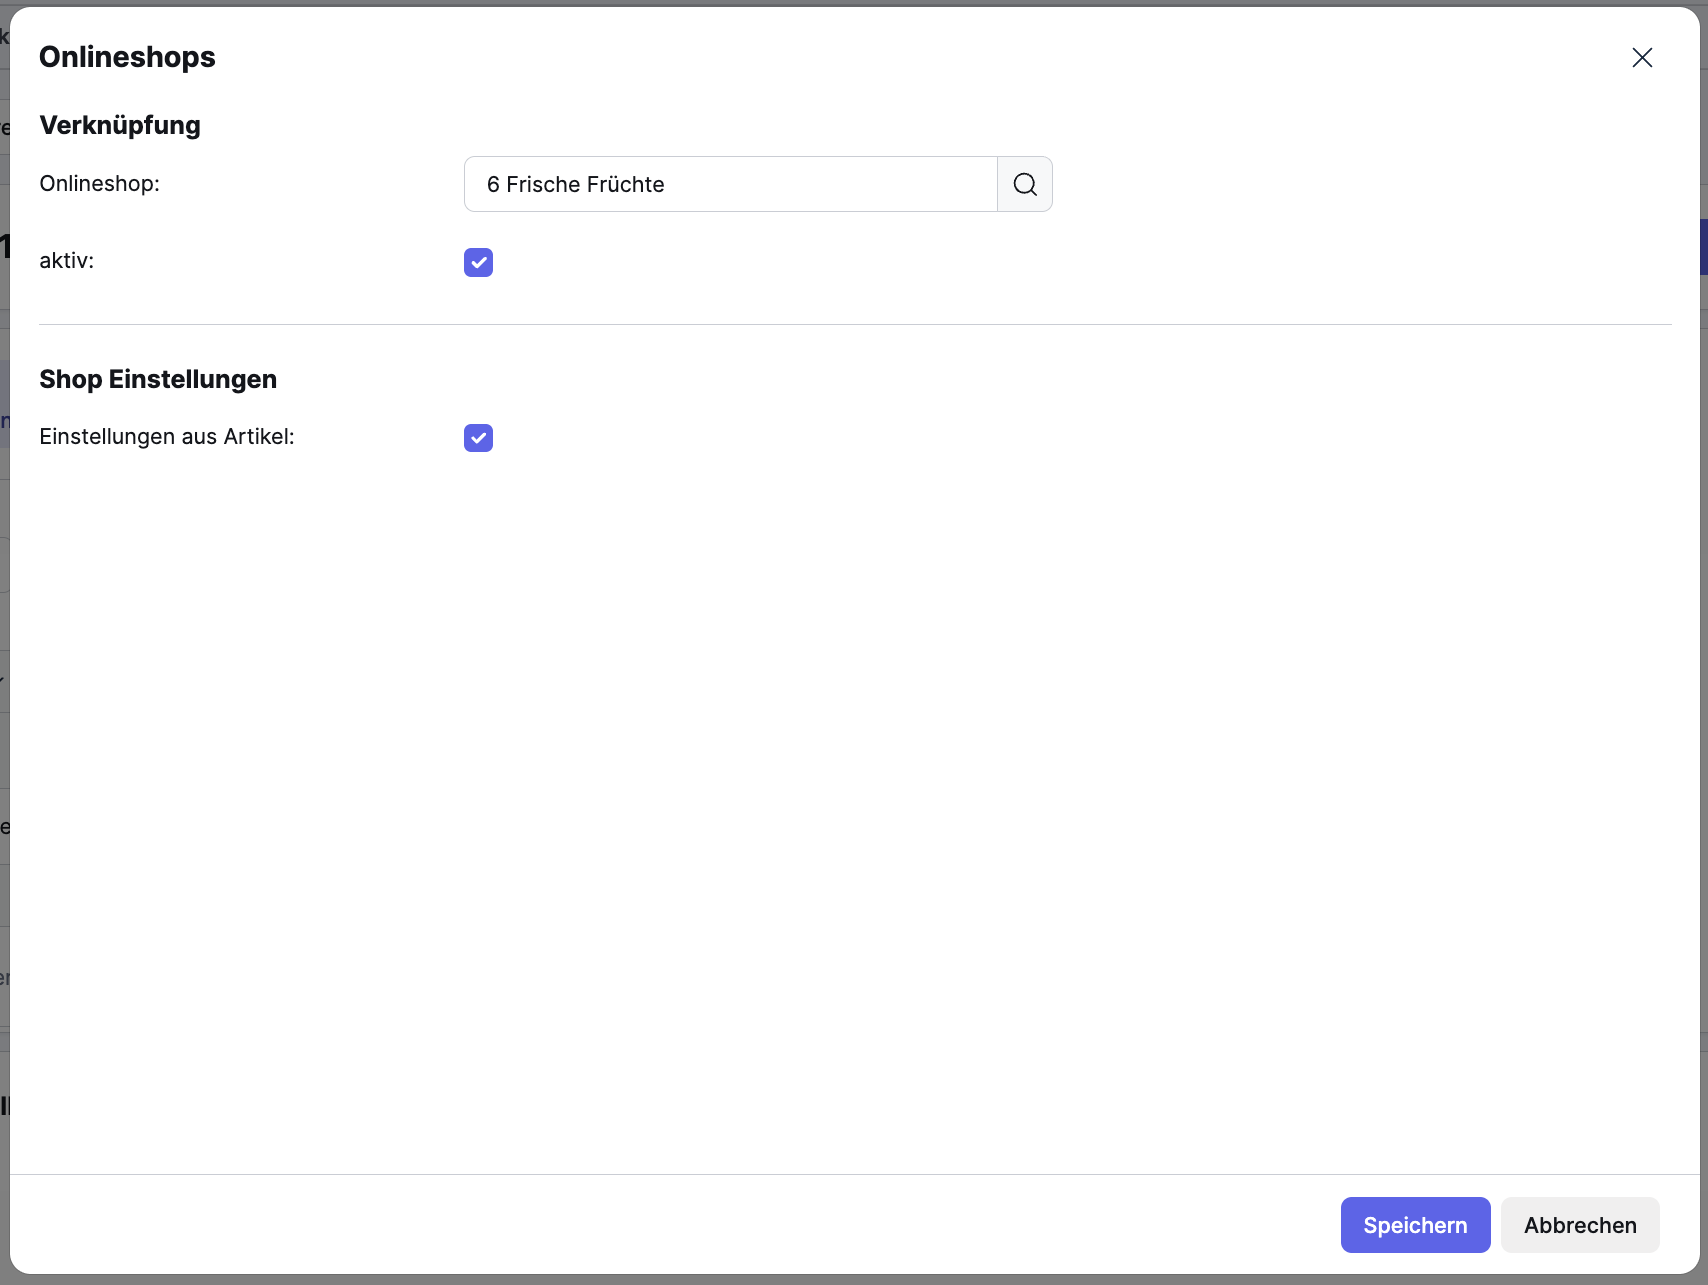Image resolution: width=1708 pixels, height=1285 pixels.
Task: Select the value 6 Frische Früchte
Action: pyautogui.click(x=575, y=184)
